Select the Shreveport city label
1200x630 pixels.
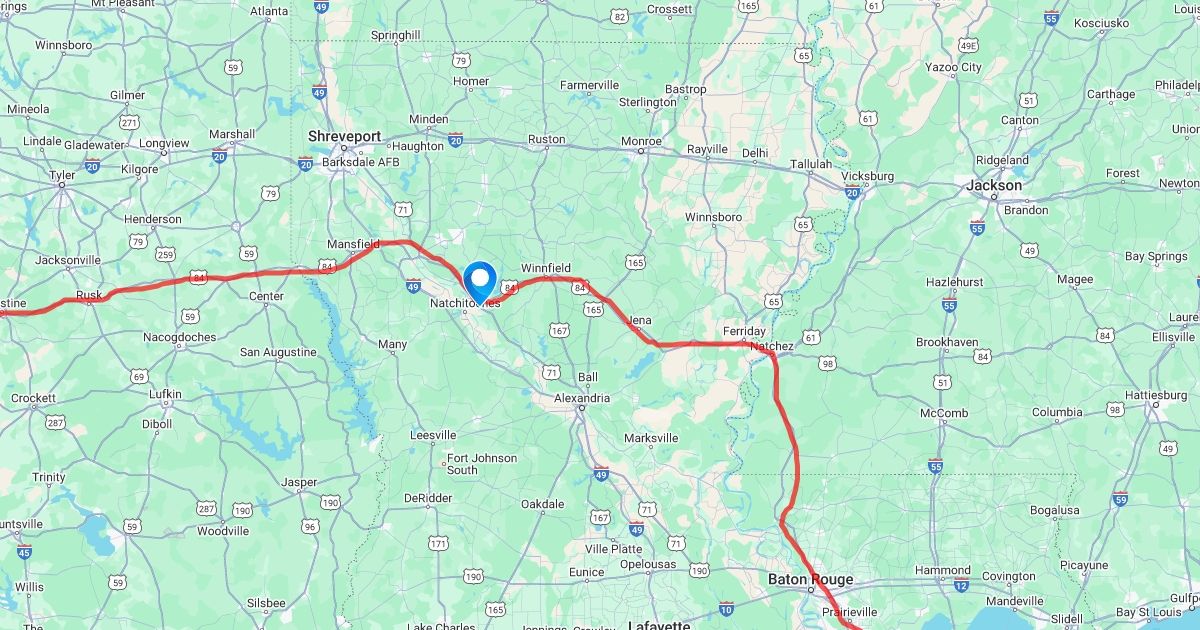pyautogui.click(x=345, y=137)
